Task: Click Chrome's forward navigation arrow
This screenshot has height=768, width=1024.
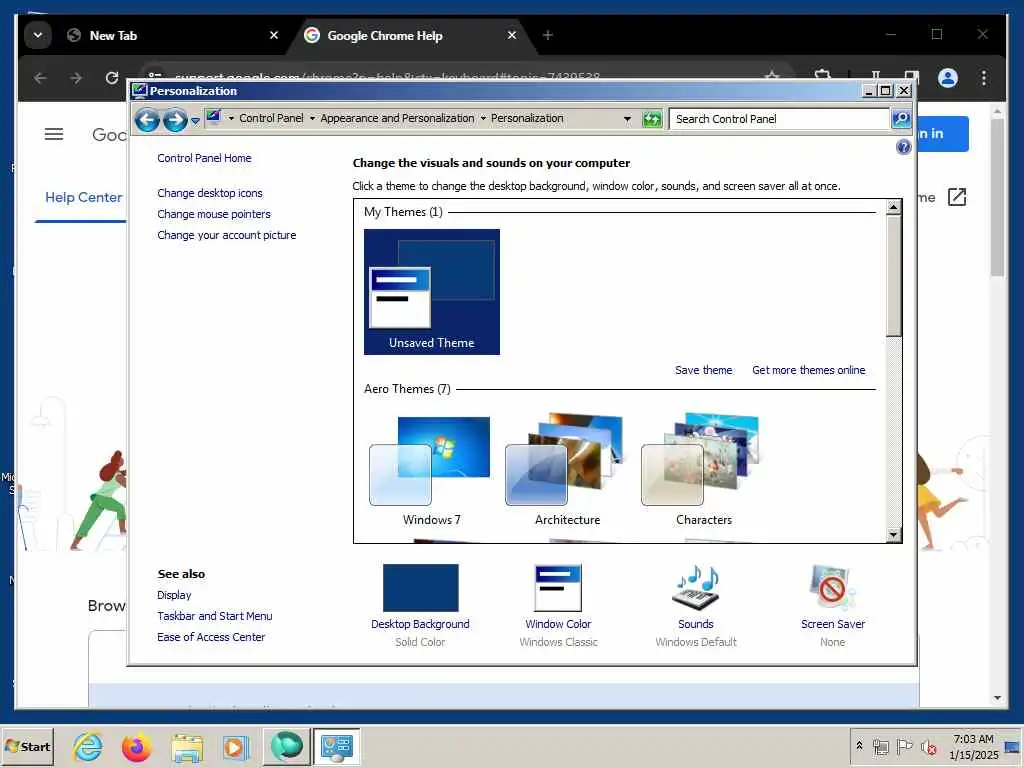Action: tap(76, 78)
